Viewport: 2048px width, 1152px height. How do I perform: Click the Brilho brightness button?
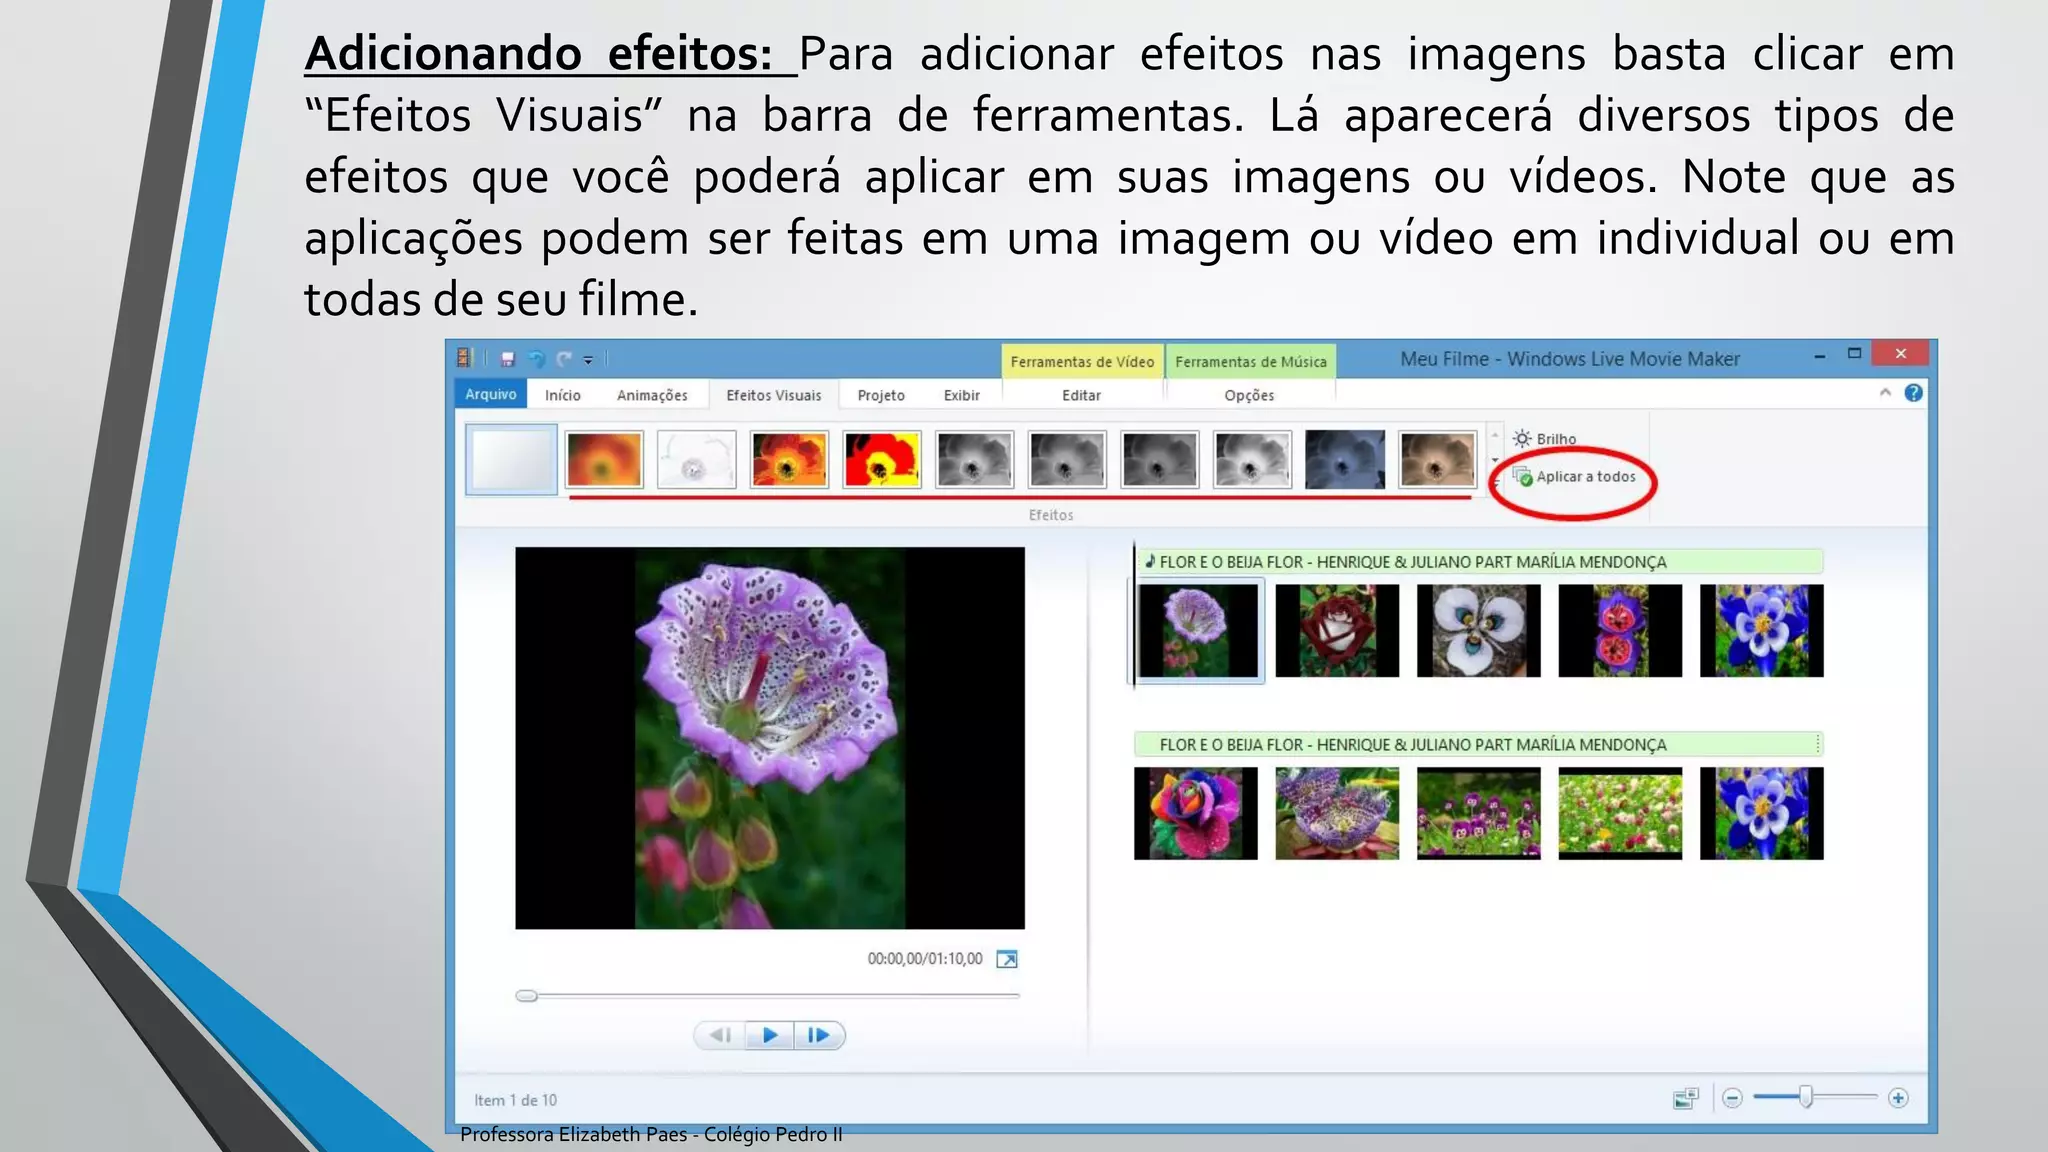tap(1545, 439)
